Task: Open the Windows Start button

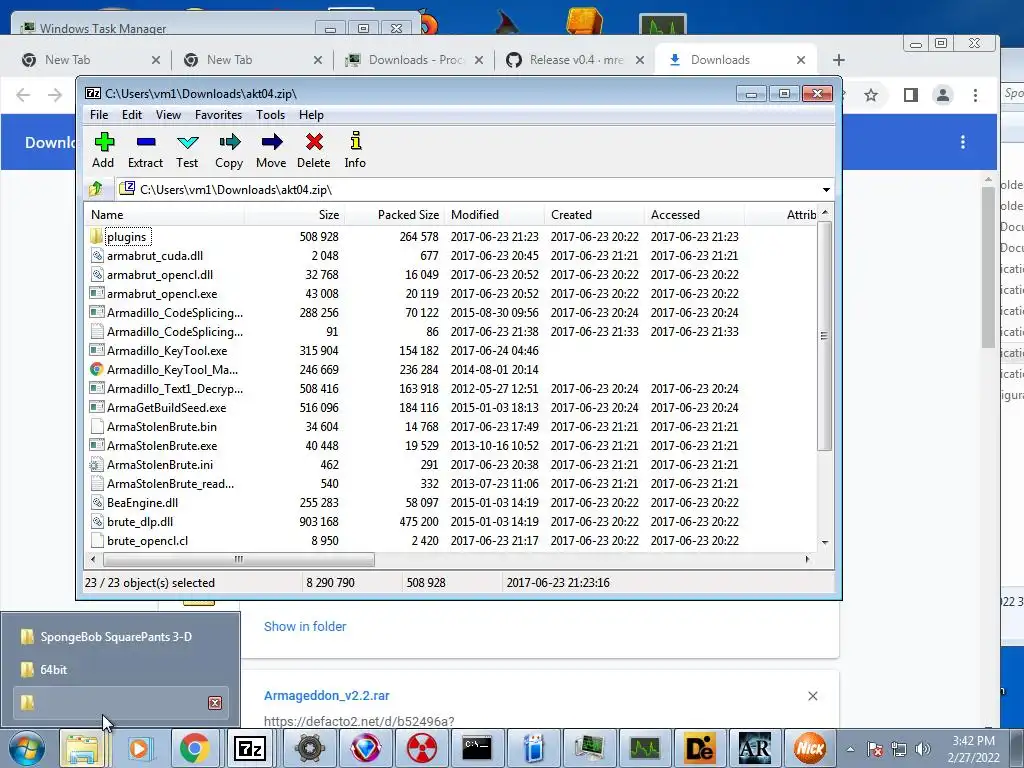Action: 27,748
